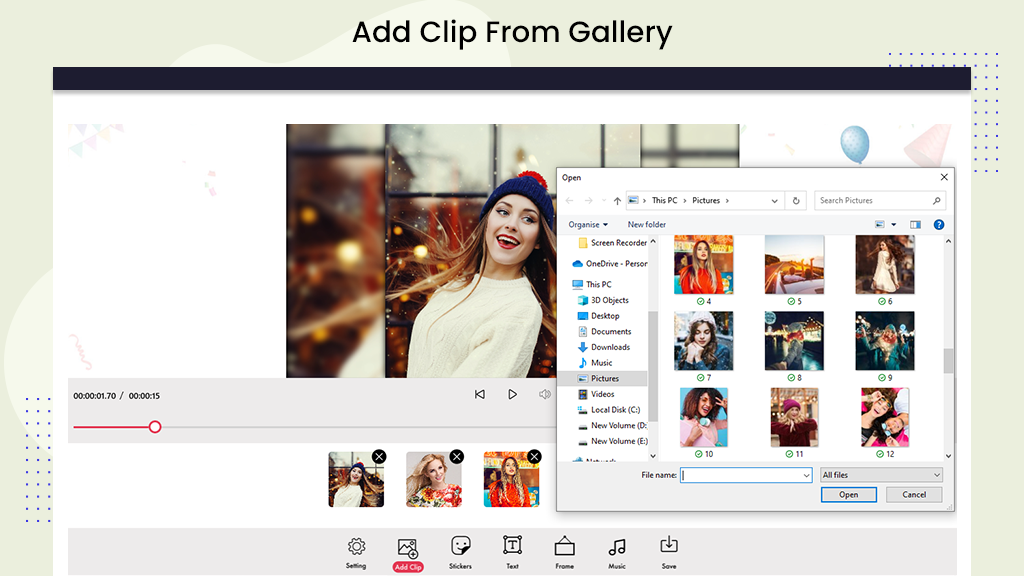Select the Add Clip tool

[408, 554]
